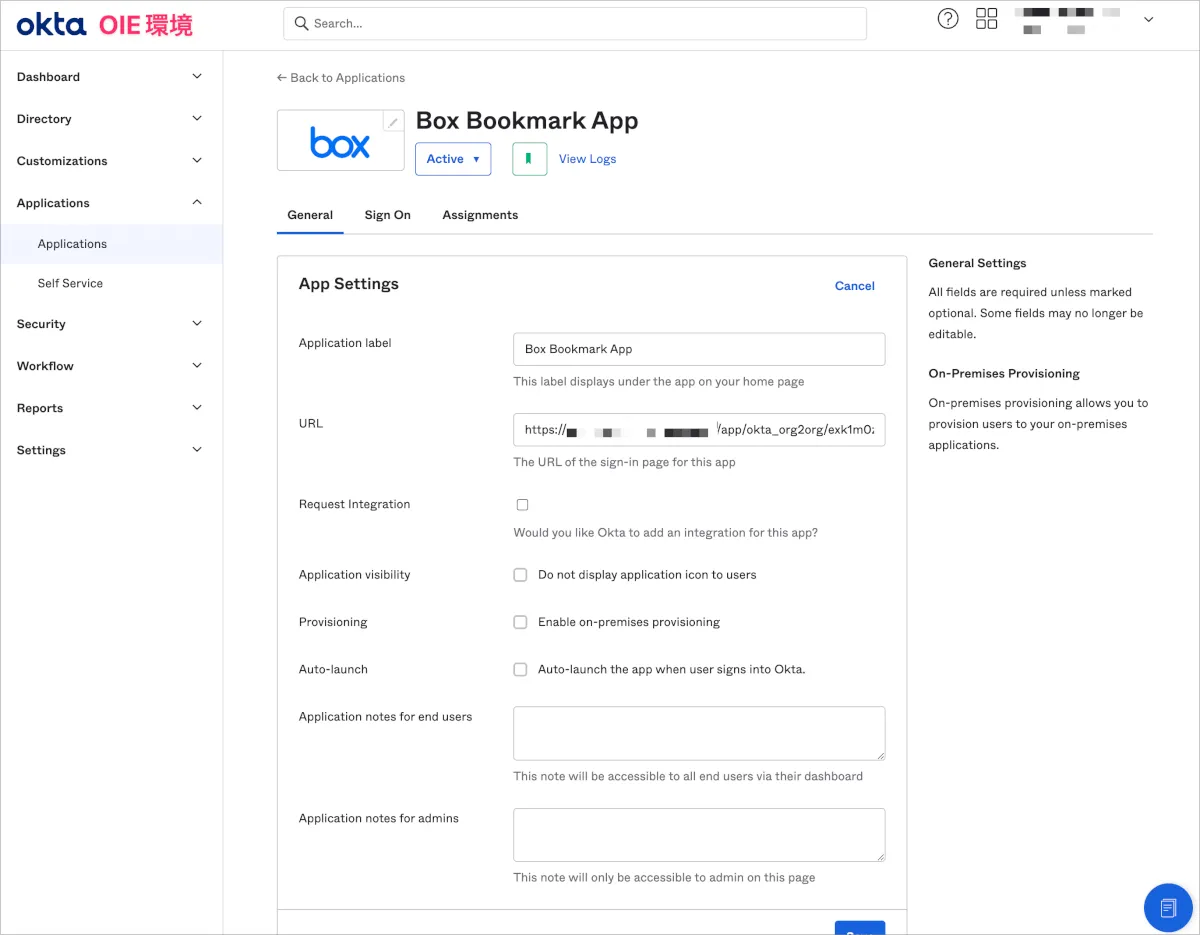The image size is (1200, 935).
Task: Check the Request Integration checkbox
Action: [x=522, y=505]
